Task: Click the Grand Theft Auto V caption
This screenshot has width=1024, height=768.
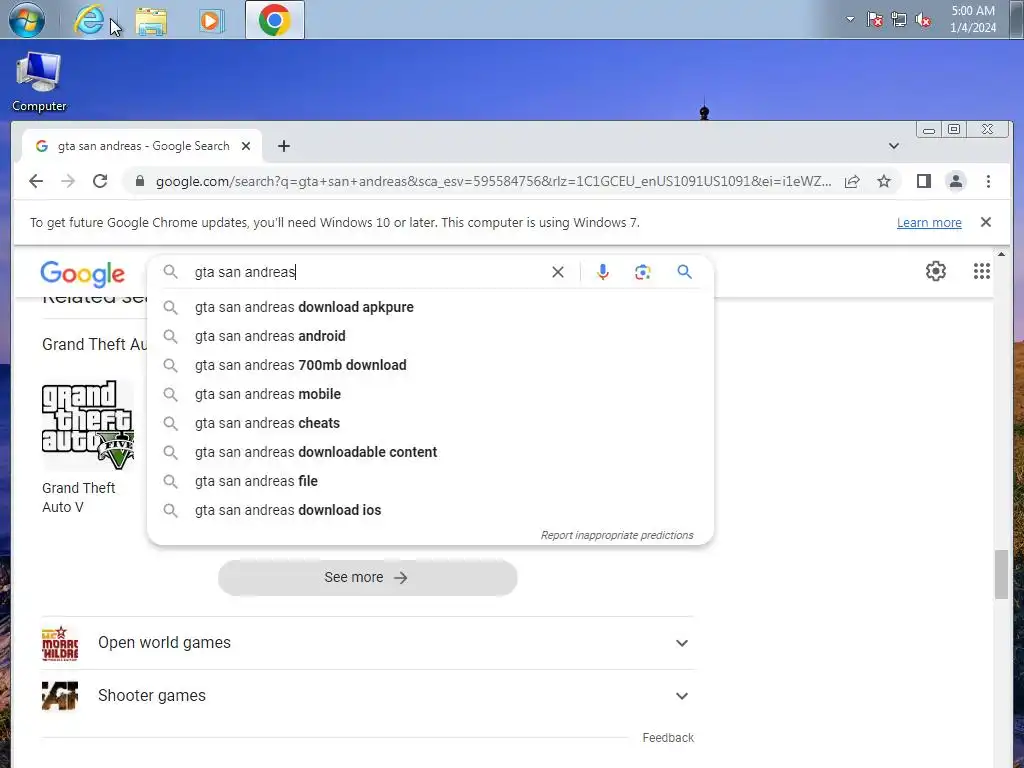Action: (78, 498)
